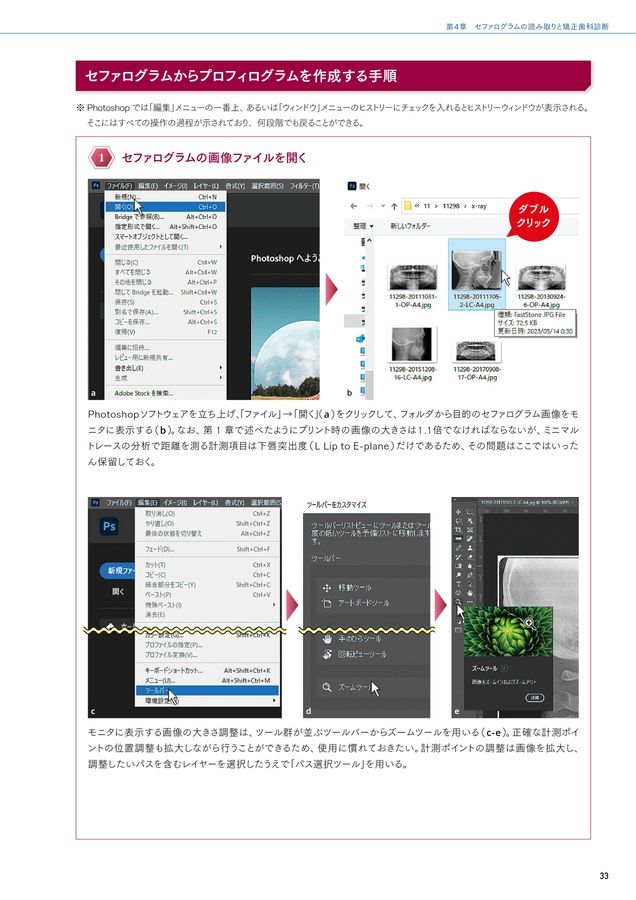Select the Clone Stamp tool in panel e

(470, 548)
